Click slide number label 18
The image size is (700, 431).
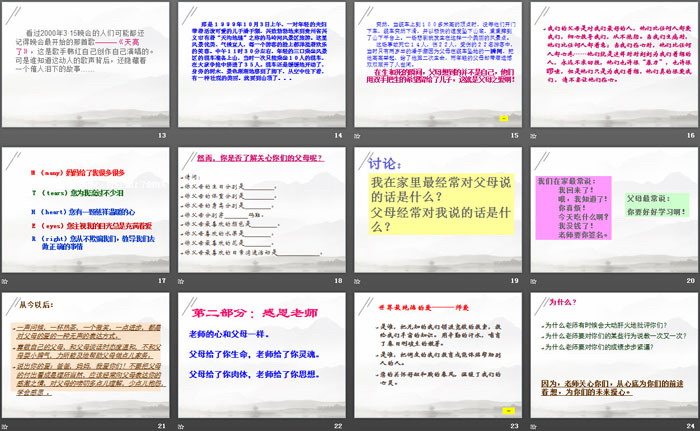coord(338,280)
